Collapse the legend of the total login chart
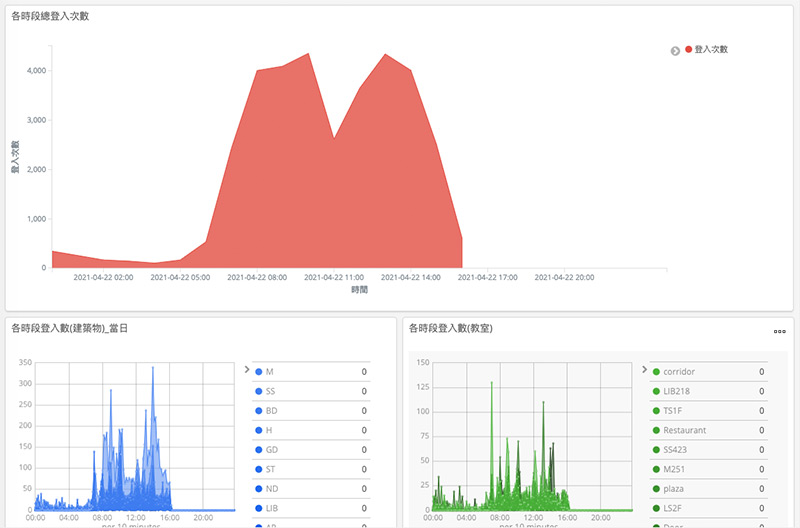The width and height of the screenshot is (800, 528). tap(675, 50)
